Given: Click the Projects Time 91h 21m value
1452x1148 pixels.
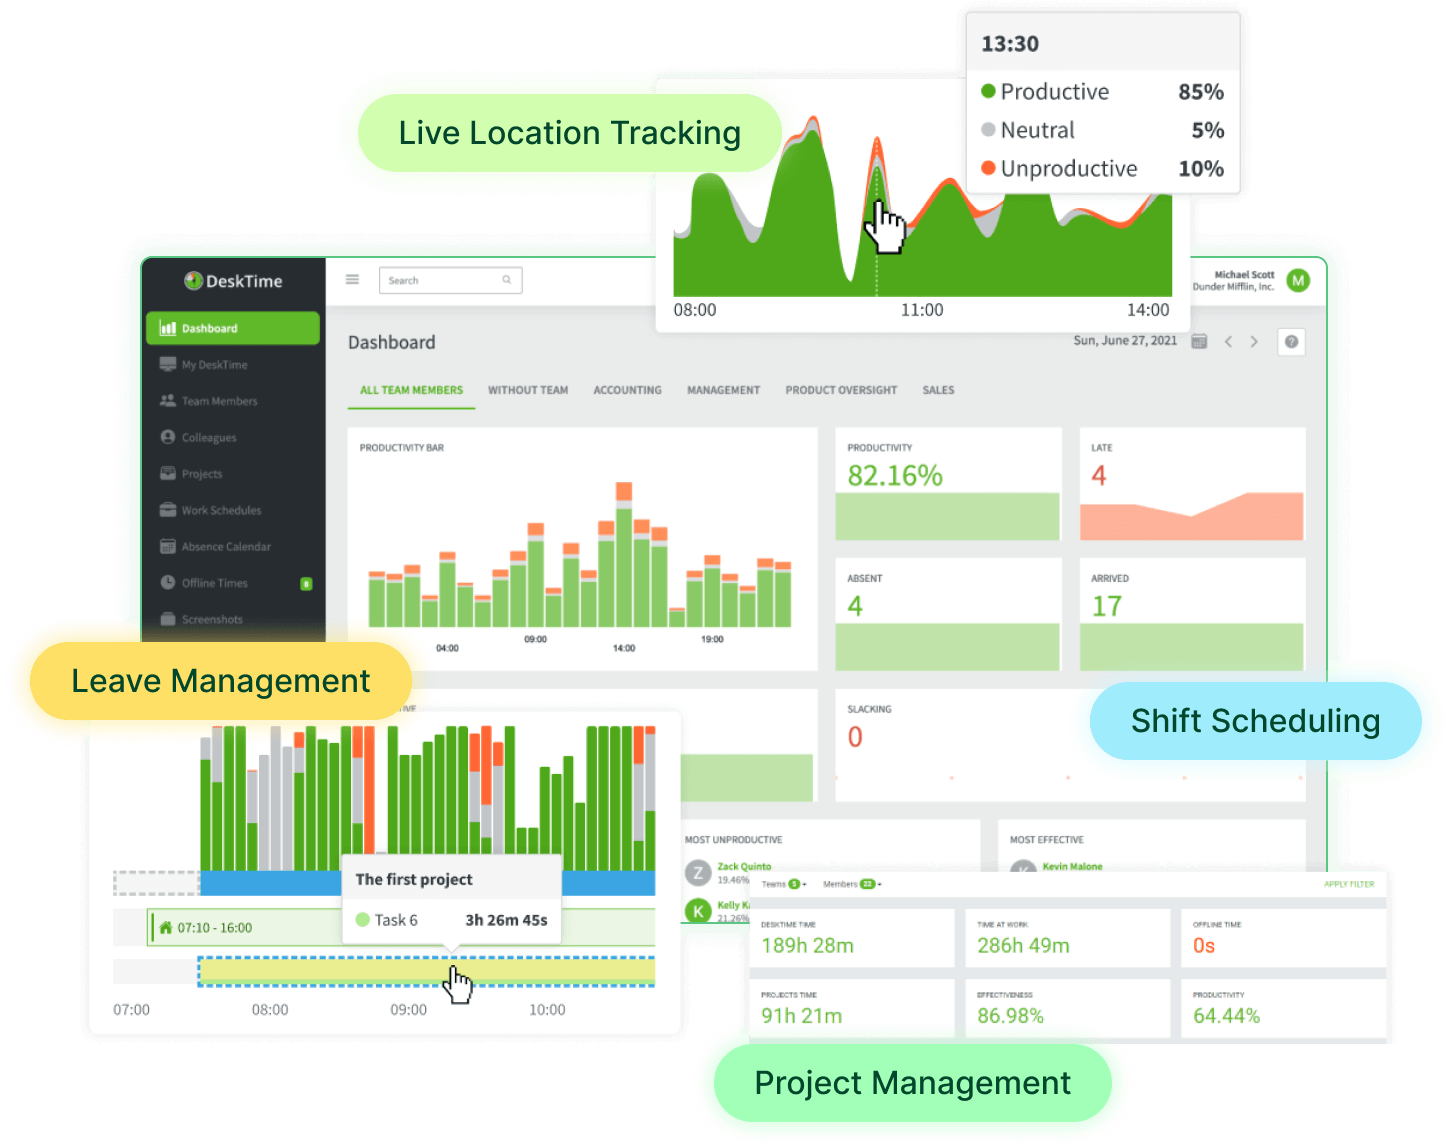Looking at the screenshot, I should (x=802, y=1016).
